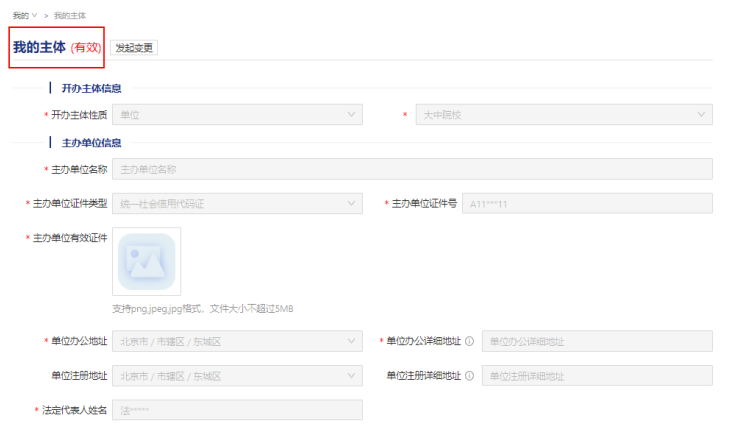Click the 我的主体 breadcrumb item

(69, 15)
